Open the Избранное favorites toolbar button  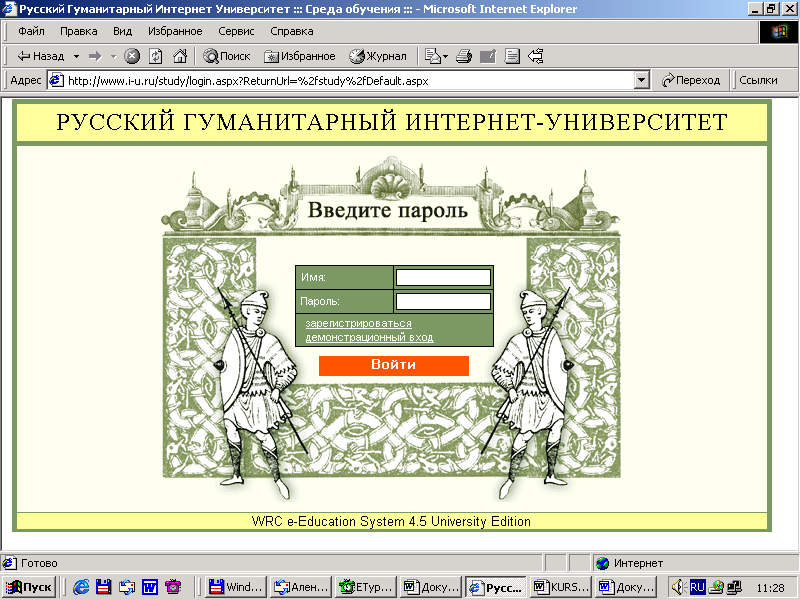[x=300, y=56]
